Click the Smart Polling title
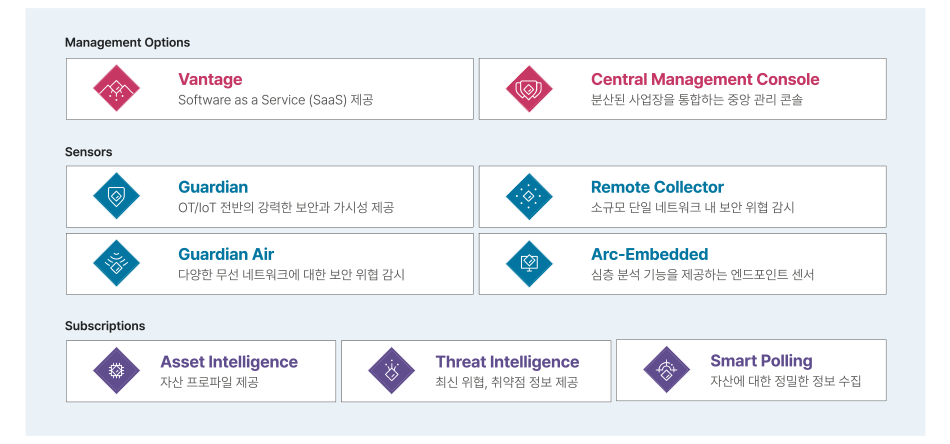 761,361
